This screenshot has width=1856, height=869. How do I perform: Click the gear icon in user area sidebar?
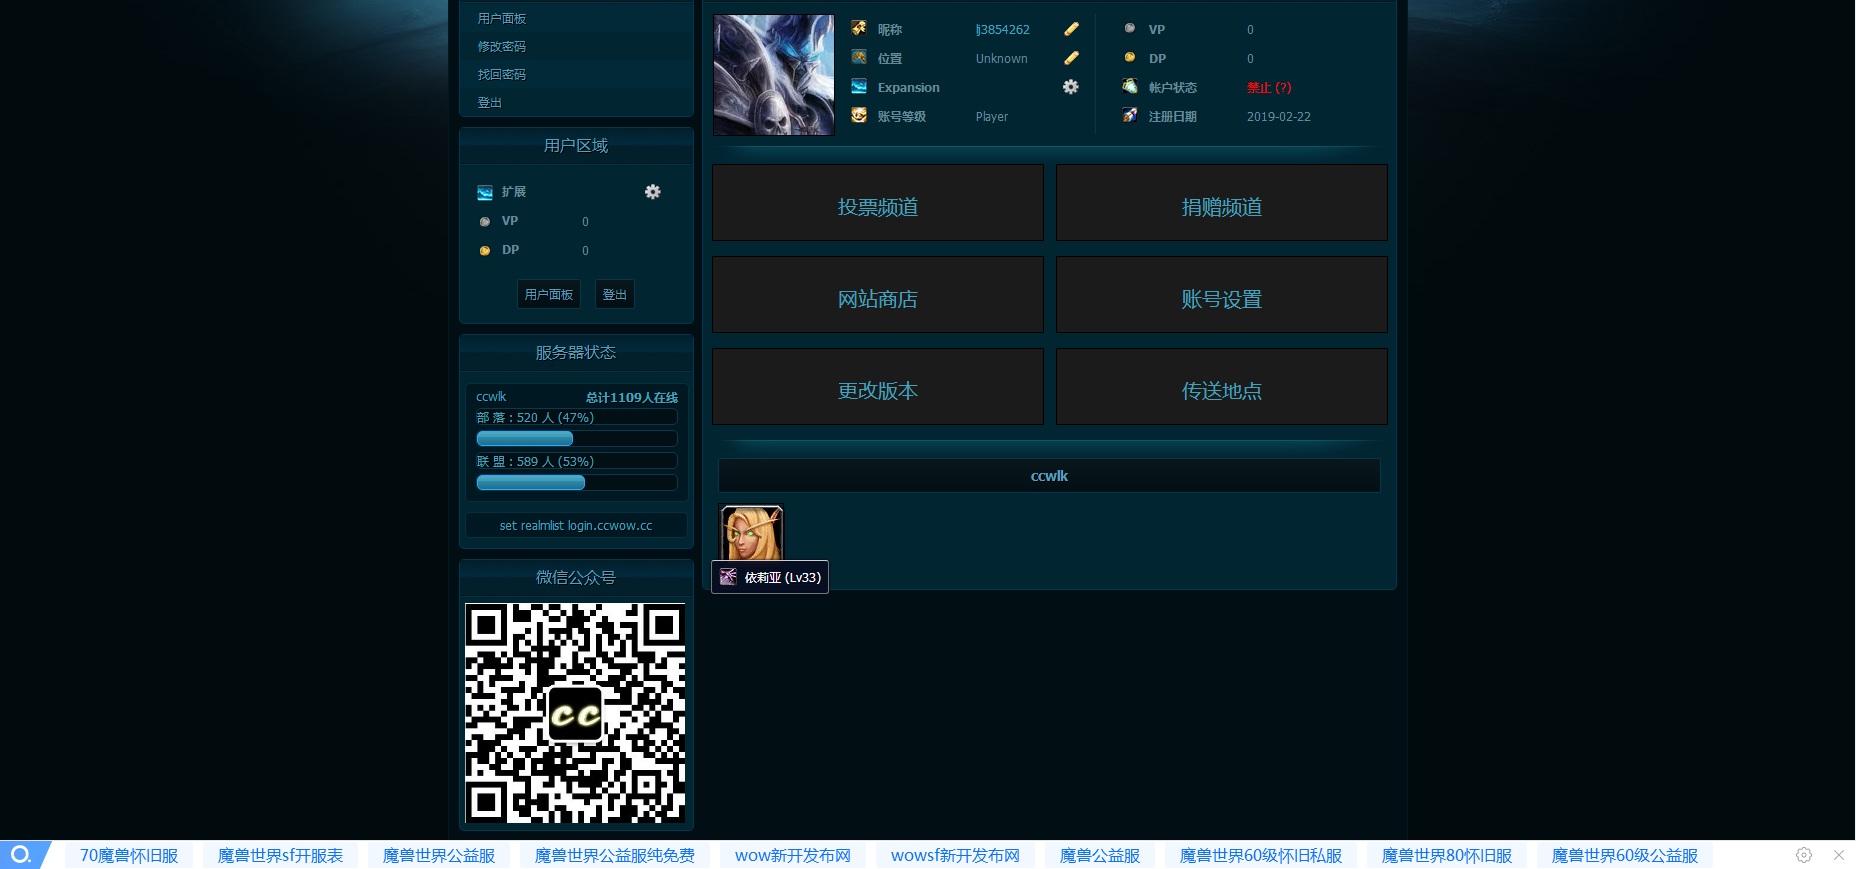click(652, 191)
